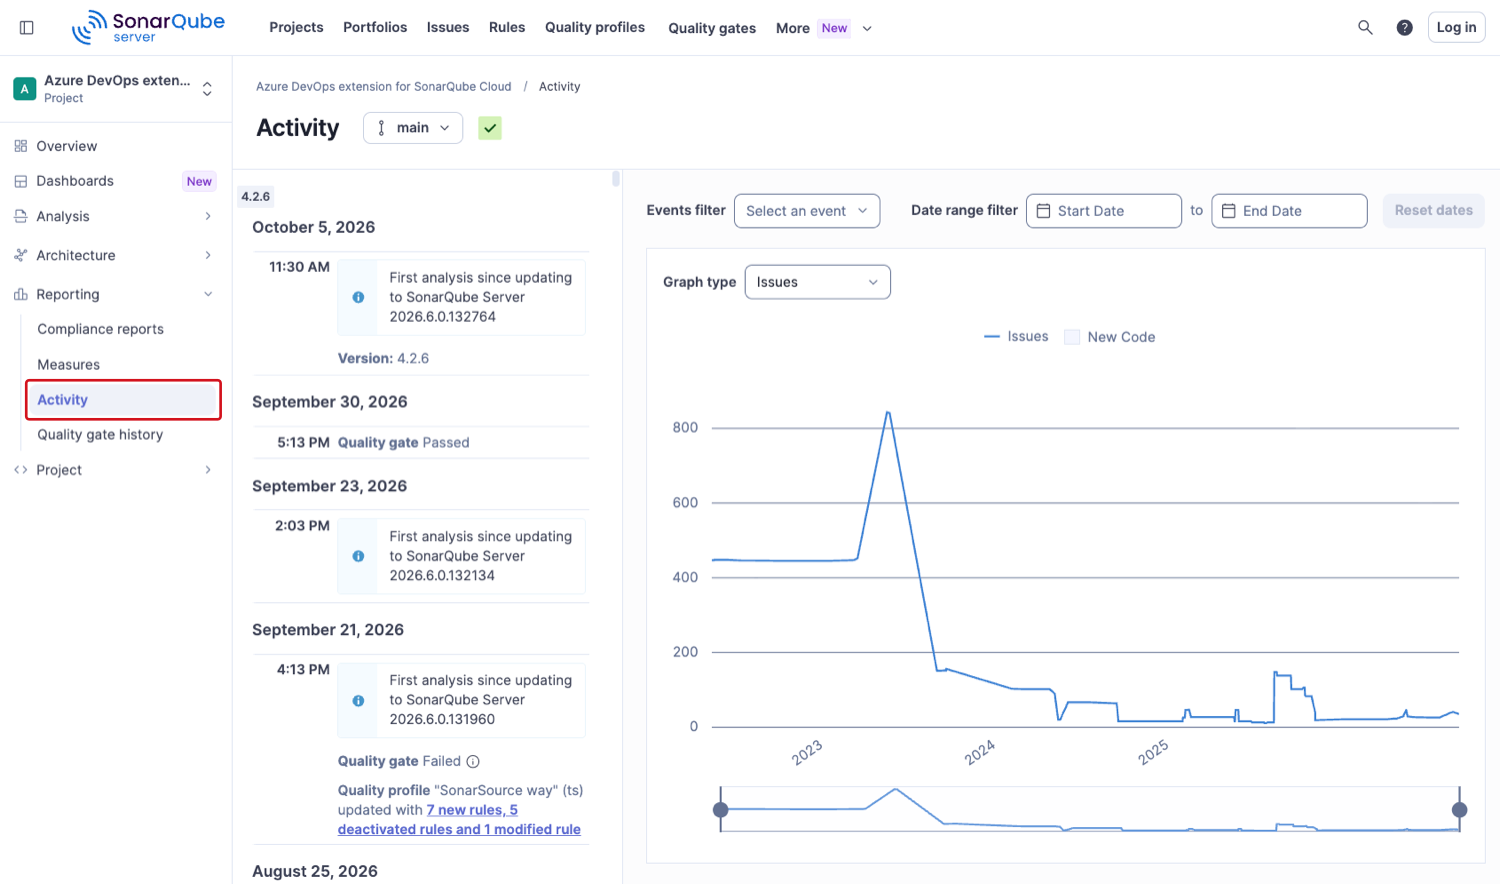Toggle the New Code legend item
Viewport: 1500px width, 884px height.
(1110, 337)
